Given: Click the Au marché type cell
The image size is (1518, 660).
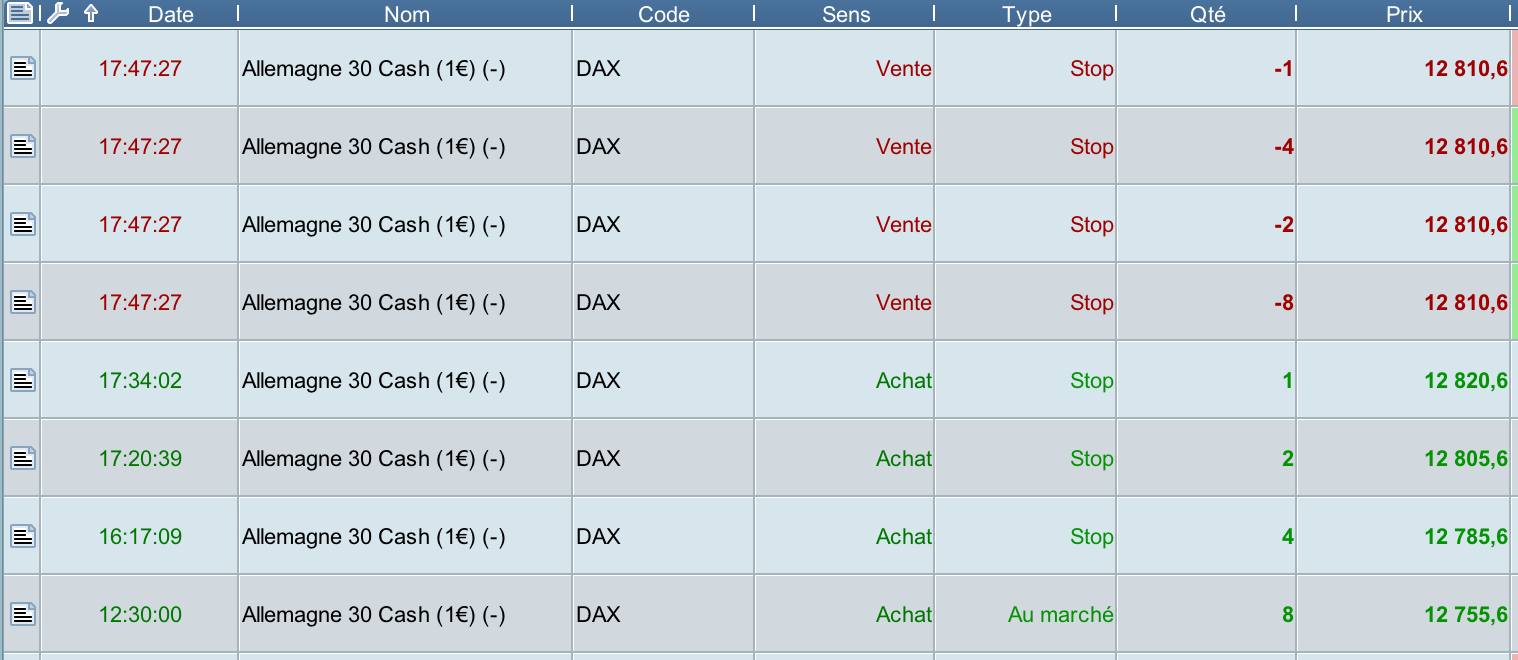Looking at the screenshot, I should pos(1060,614).
